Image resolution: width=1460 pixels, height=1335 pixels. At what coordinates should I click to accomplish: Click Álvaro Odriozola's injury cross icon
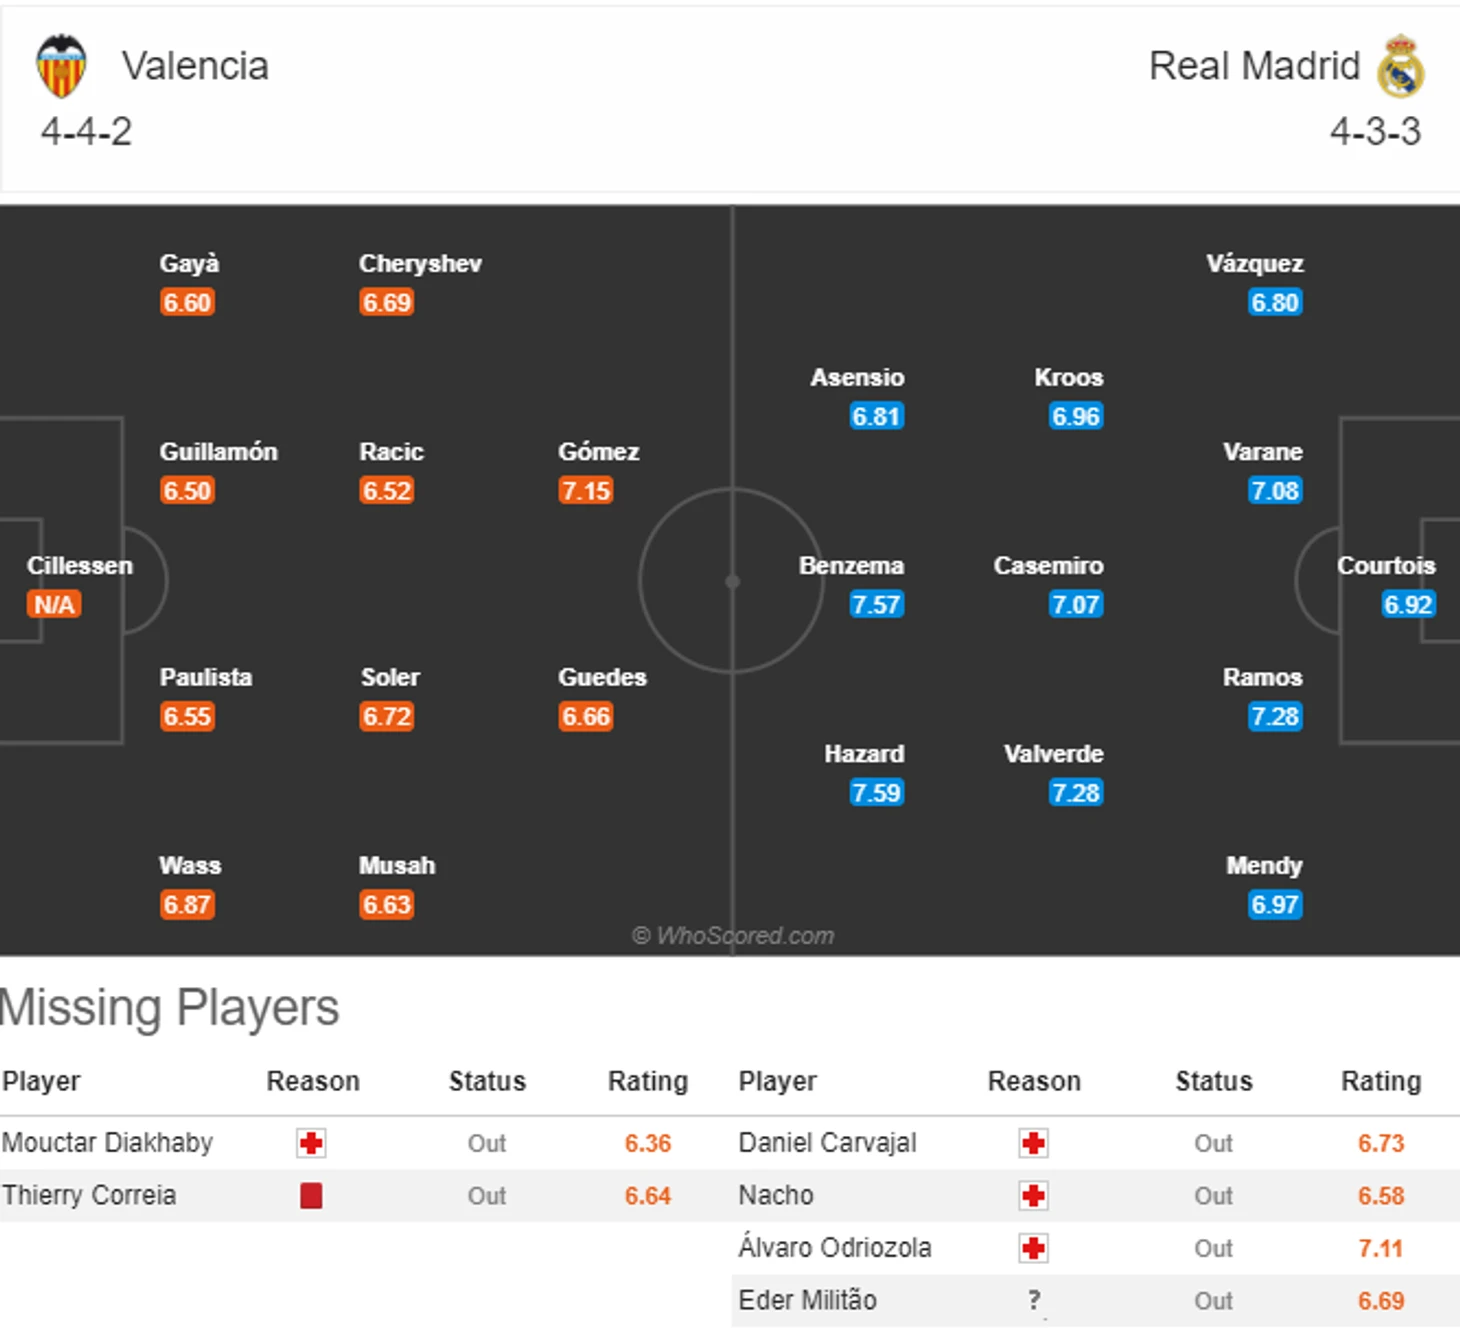1034,1248
